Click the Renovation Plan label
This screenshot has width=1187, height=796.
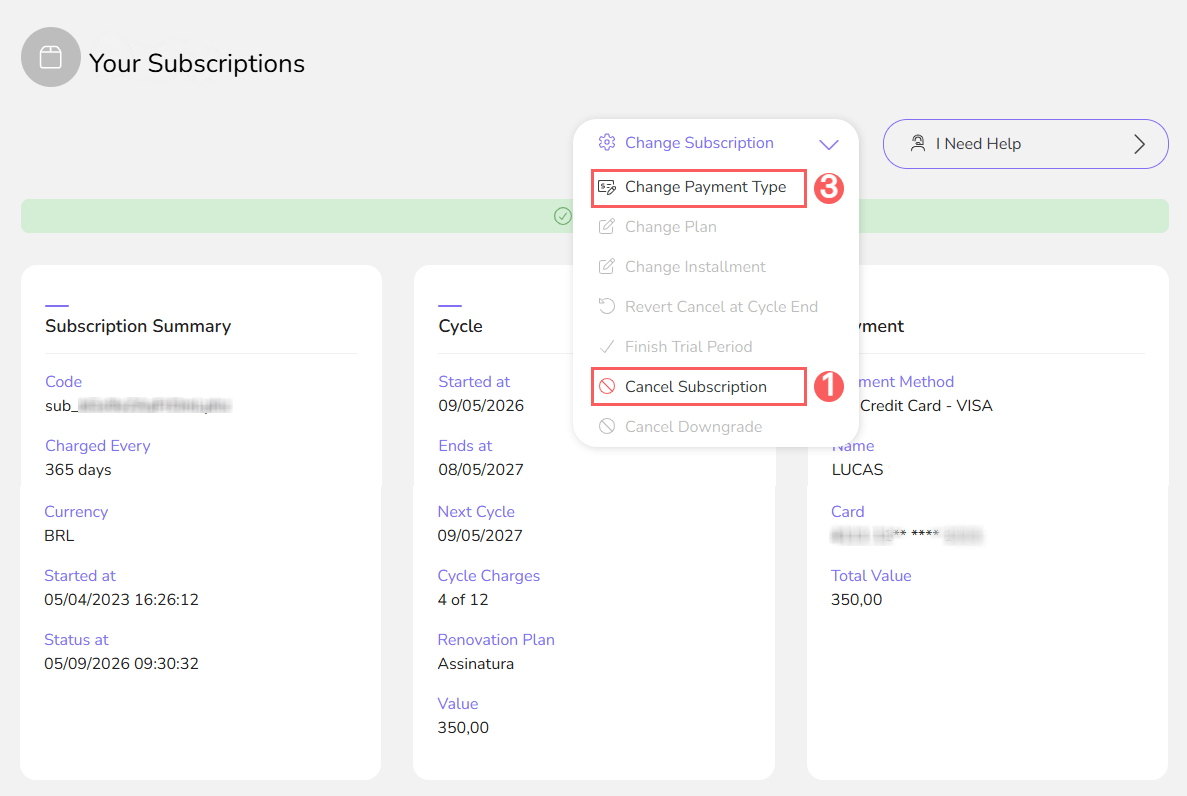496,640
